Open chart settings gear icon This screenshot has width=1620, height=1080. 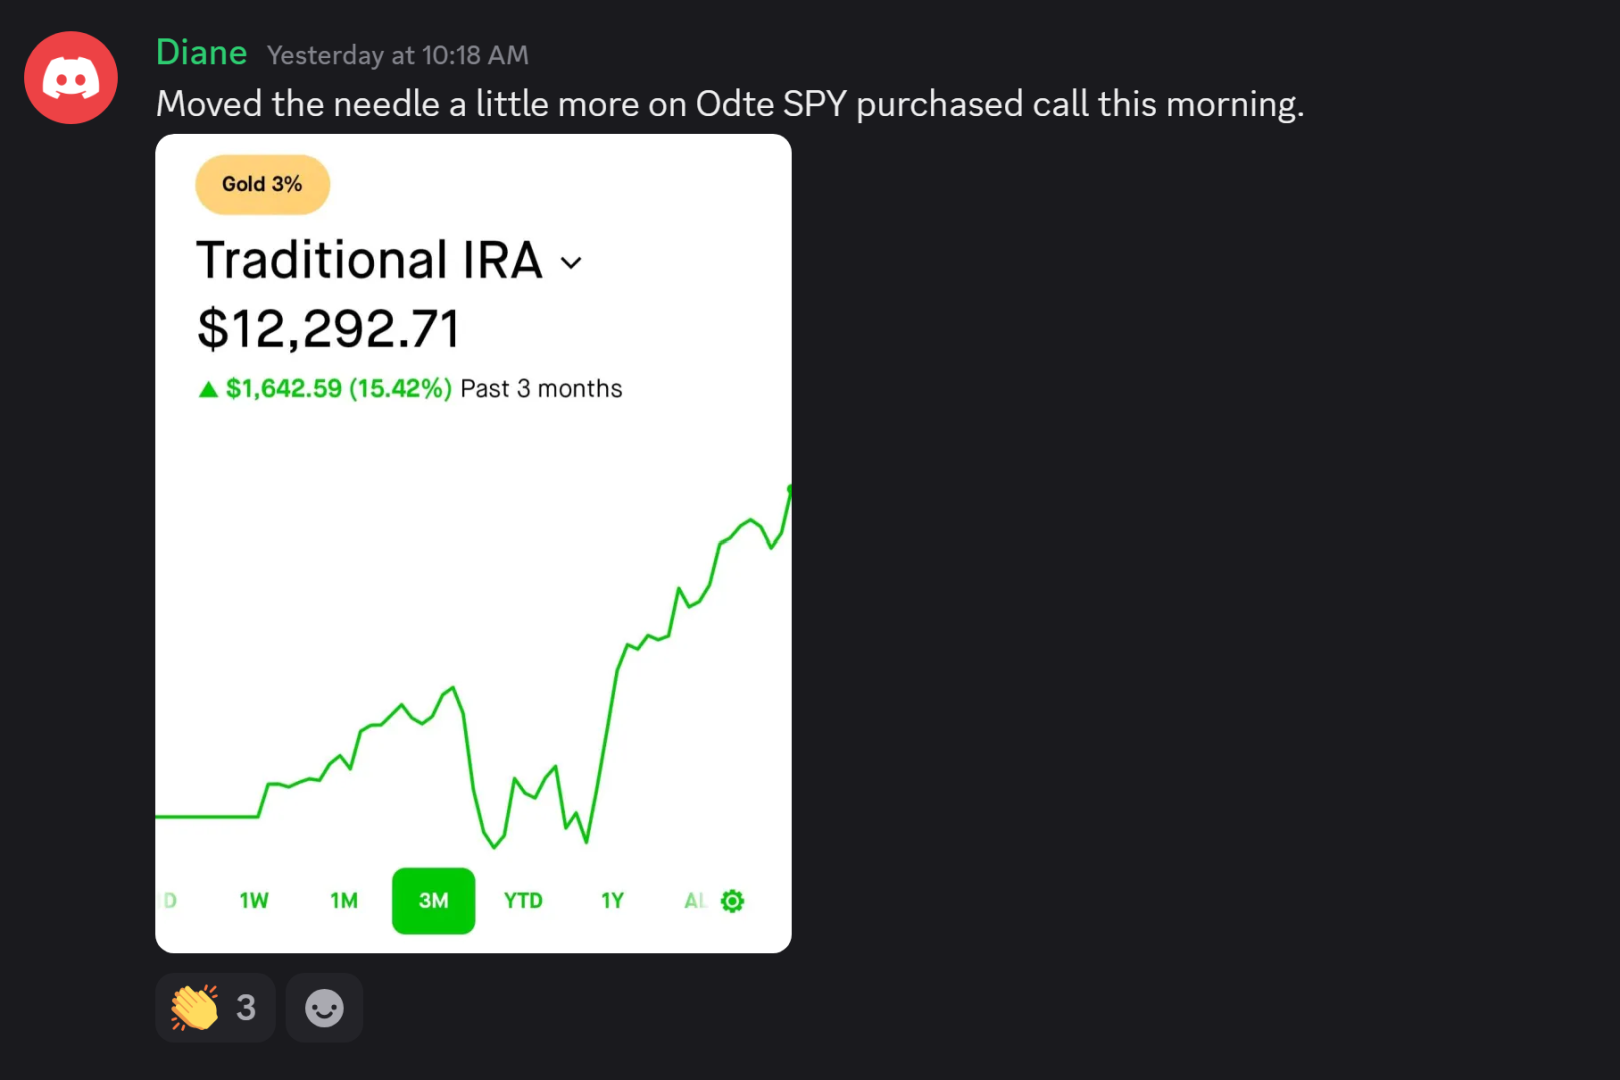[x=733, y=901]
